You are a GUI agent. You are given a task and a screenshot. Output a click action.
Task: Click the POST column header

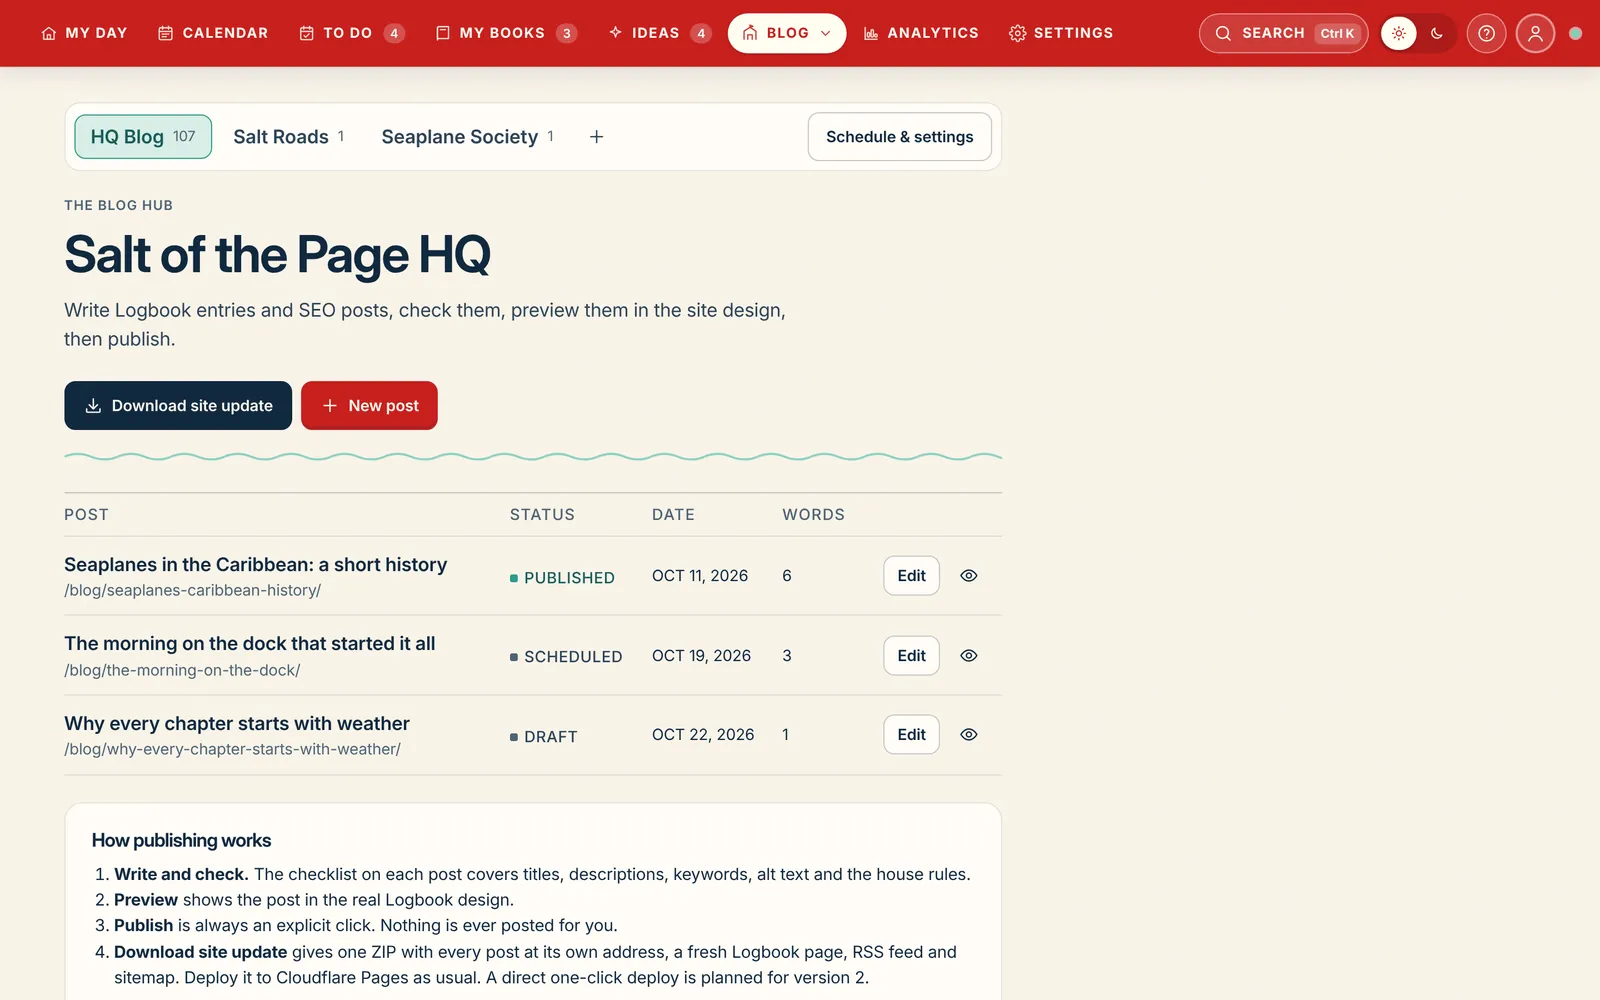click(x=86, y=515)
